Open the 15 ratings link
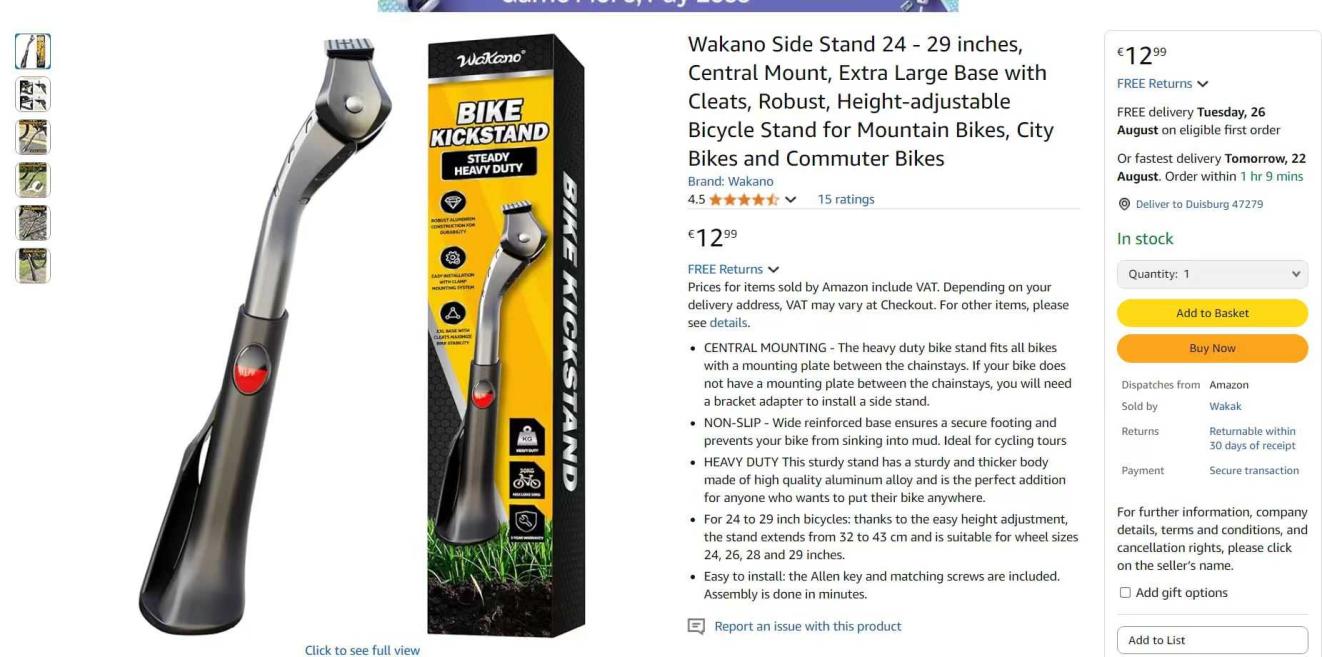This screenshot has height=657, width=1322. (x=846, y=199)
